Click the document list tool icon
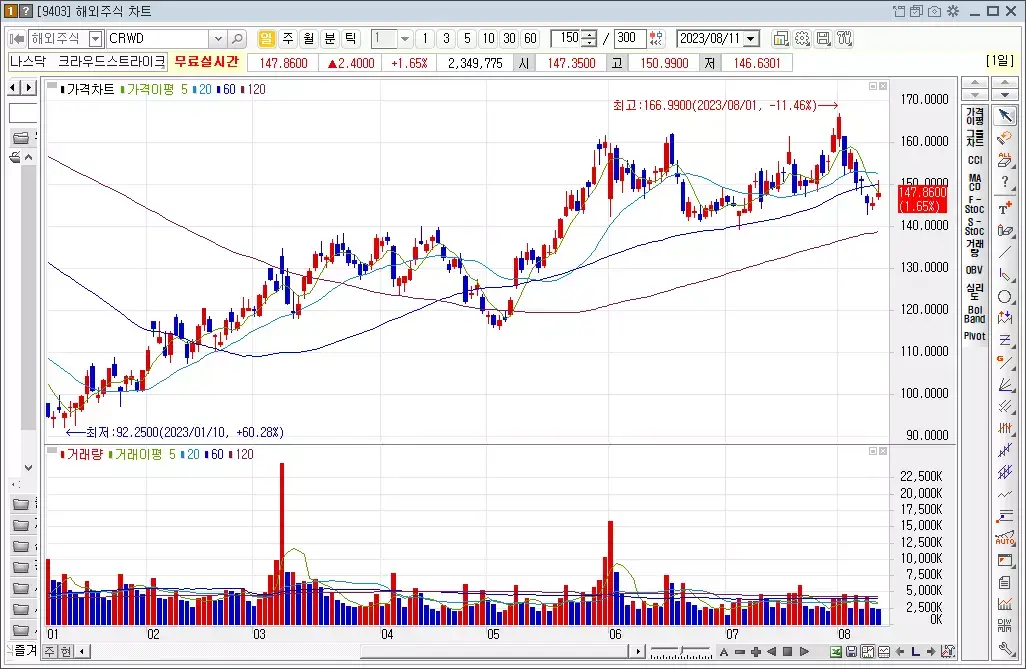1026x669 pixels. pyautogui.click(x=1004, y=582)
